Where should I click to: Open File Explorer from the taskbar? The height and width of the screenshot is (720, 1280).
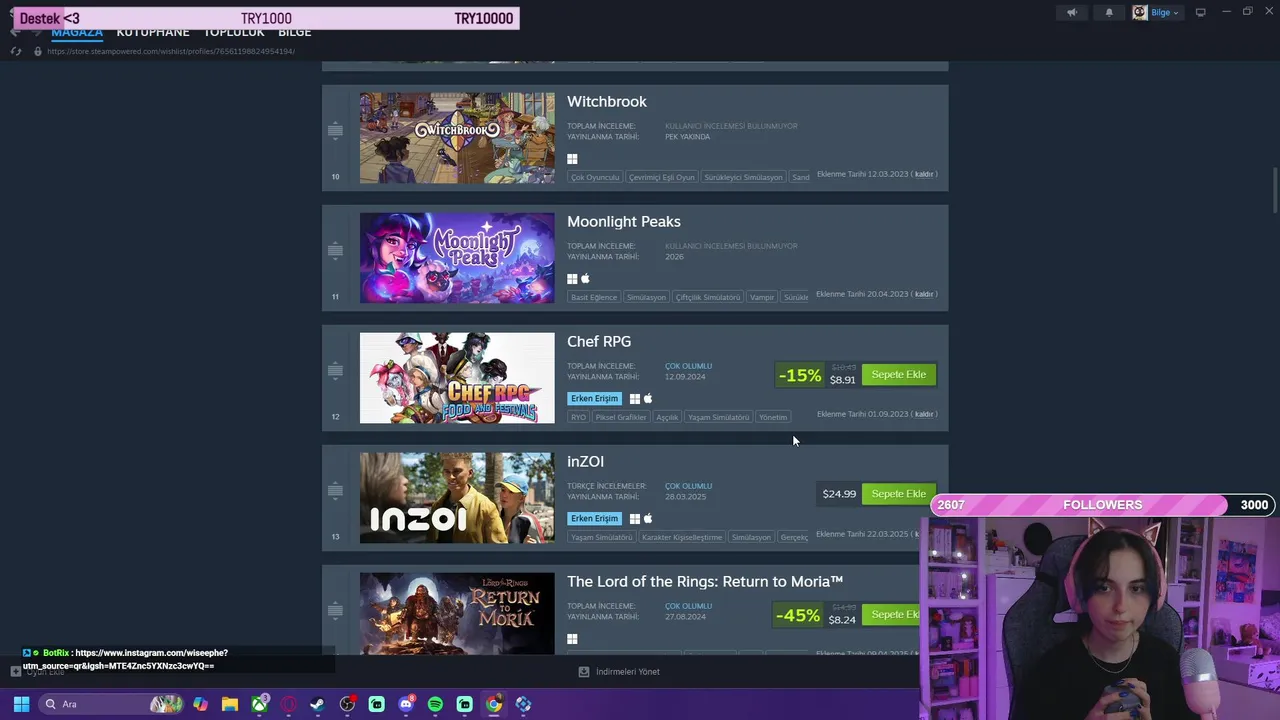(229, 704)
